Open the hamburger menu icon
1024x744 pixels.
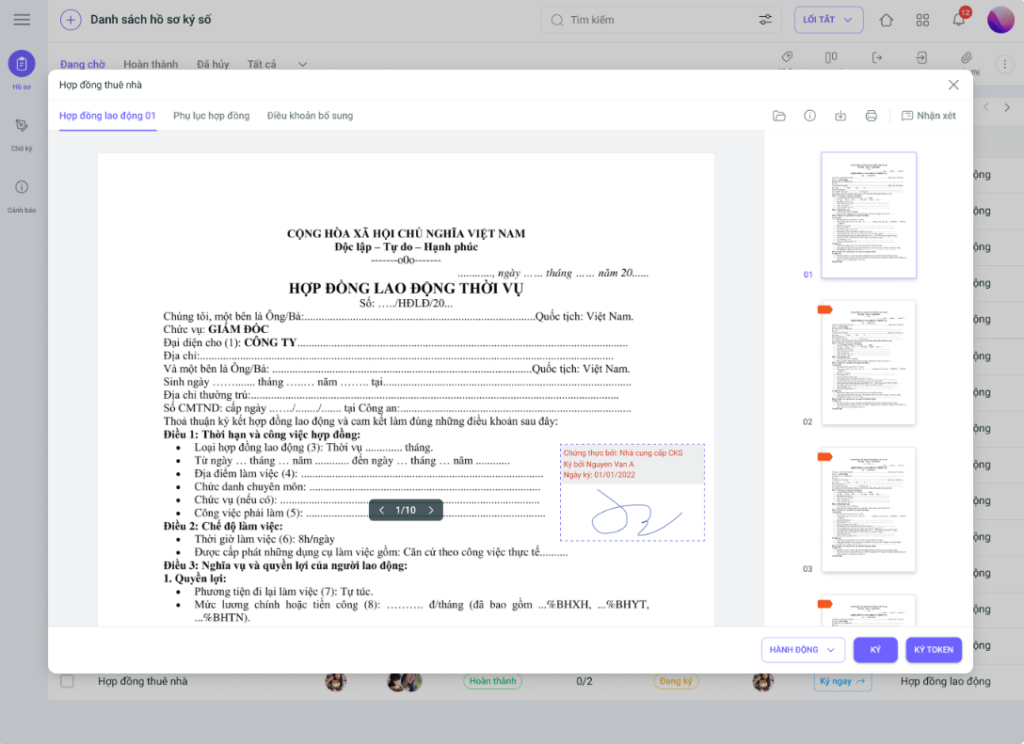pos(22,20)
